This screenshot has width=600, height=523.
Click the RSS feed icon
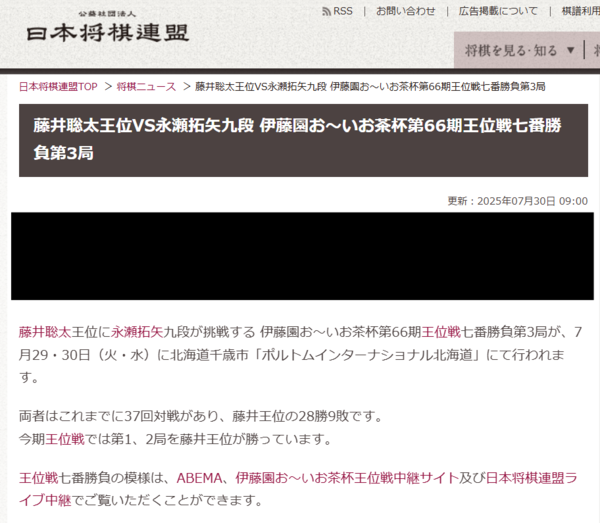click(326, 11)
